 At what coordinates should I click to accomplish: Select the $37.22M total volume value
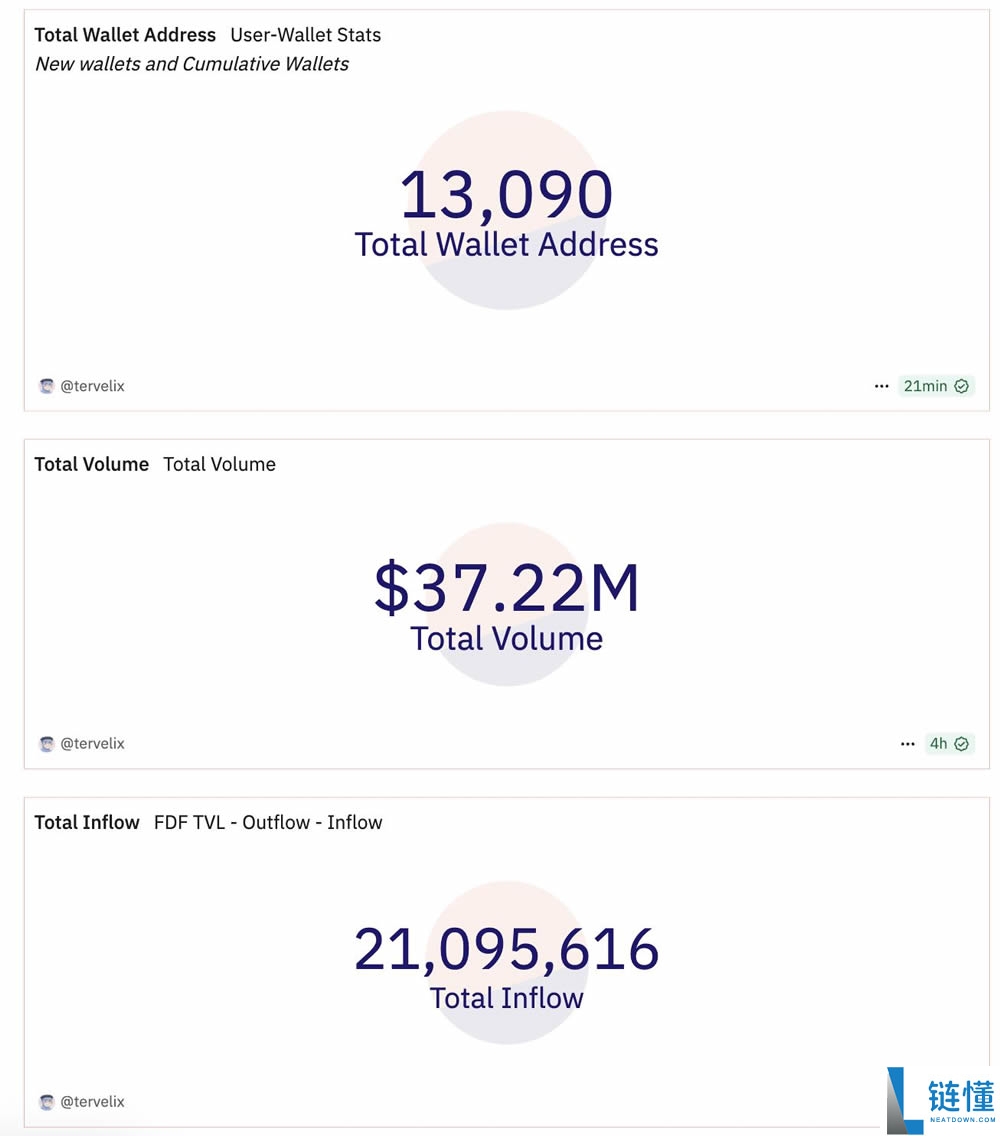(x=506, y=588)
